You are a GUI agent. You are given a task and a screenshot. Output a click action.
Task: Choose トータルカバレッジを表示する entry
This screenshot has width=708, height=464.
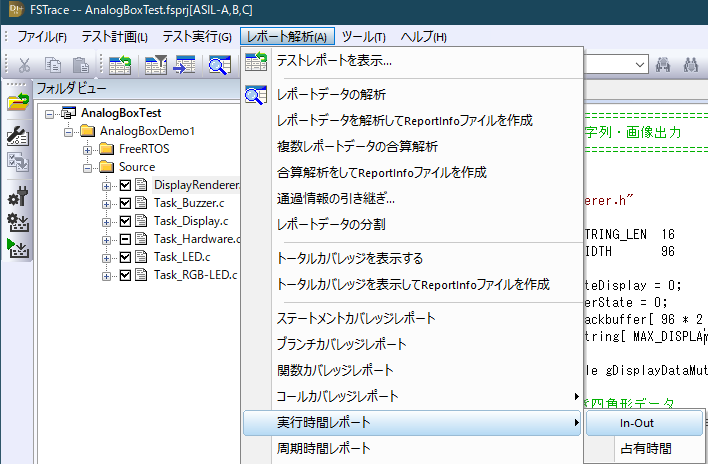412,259
